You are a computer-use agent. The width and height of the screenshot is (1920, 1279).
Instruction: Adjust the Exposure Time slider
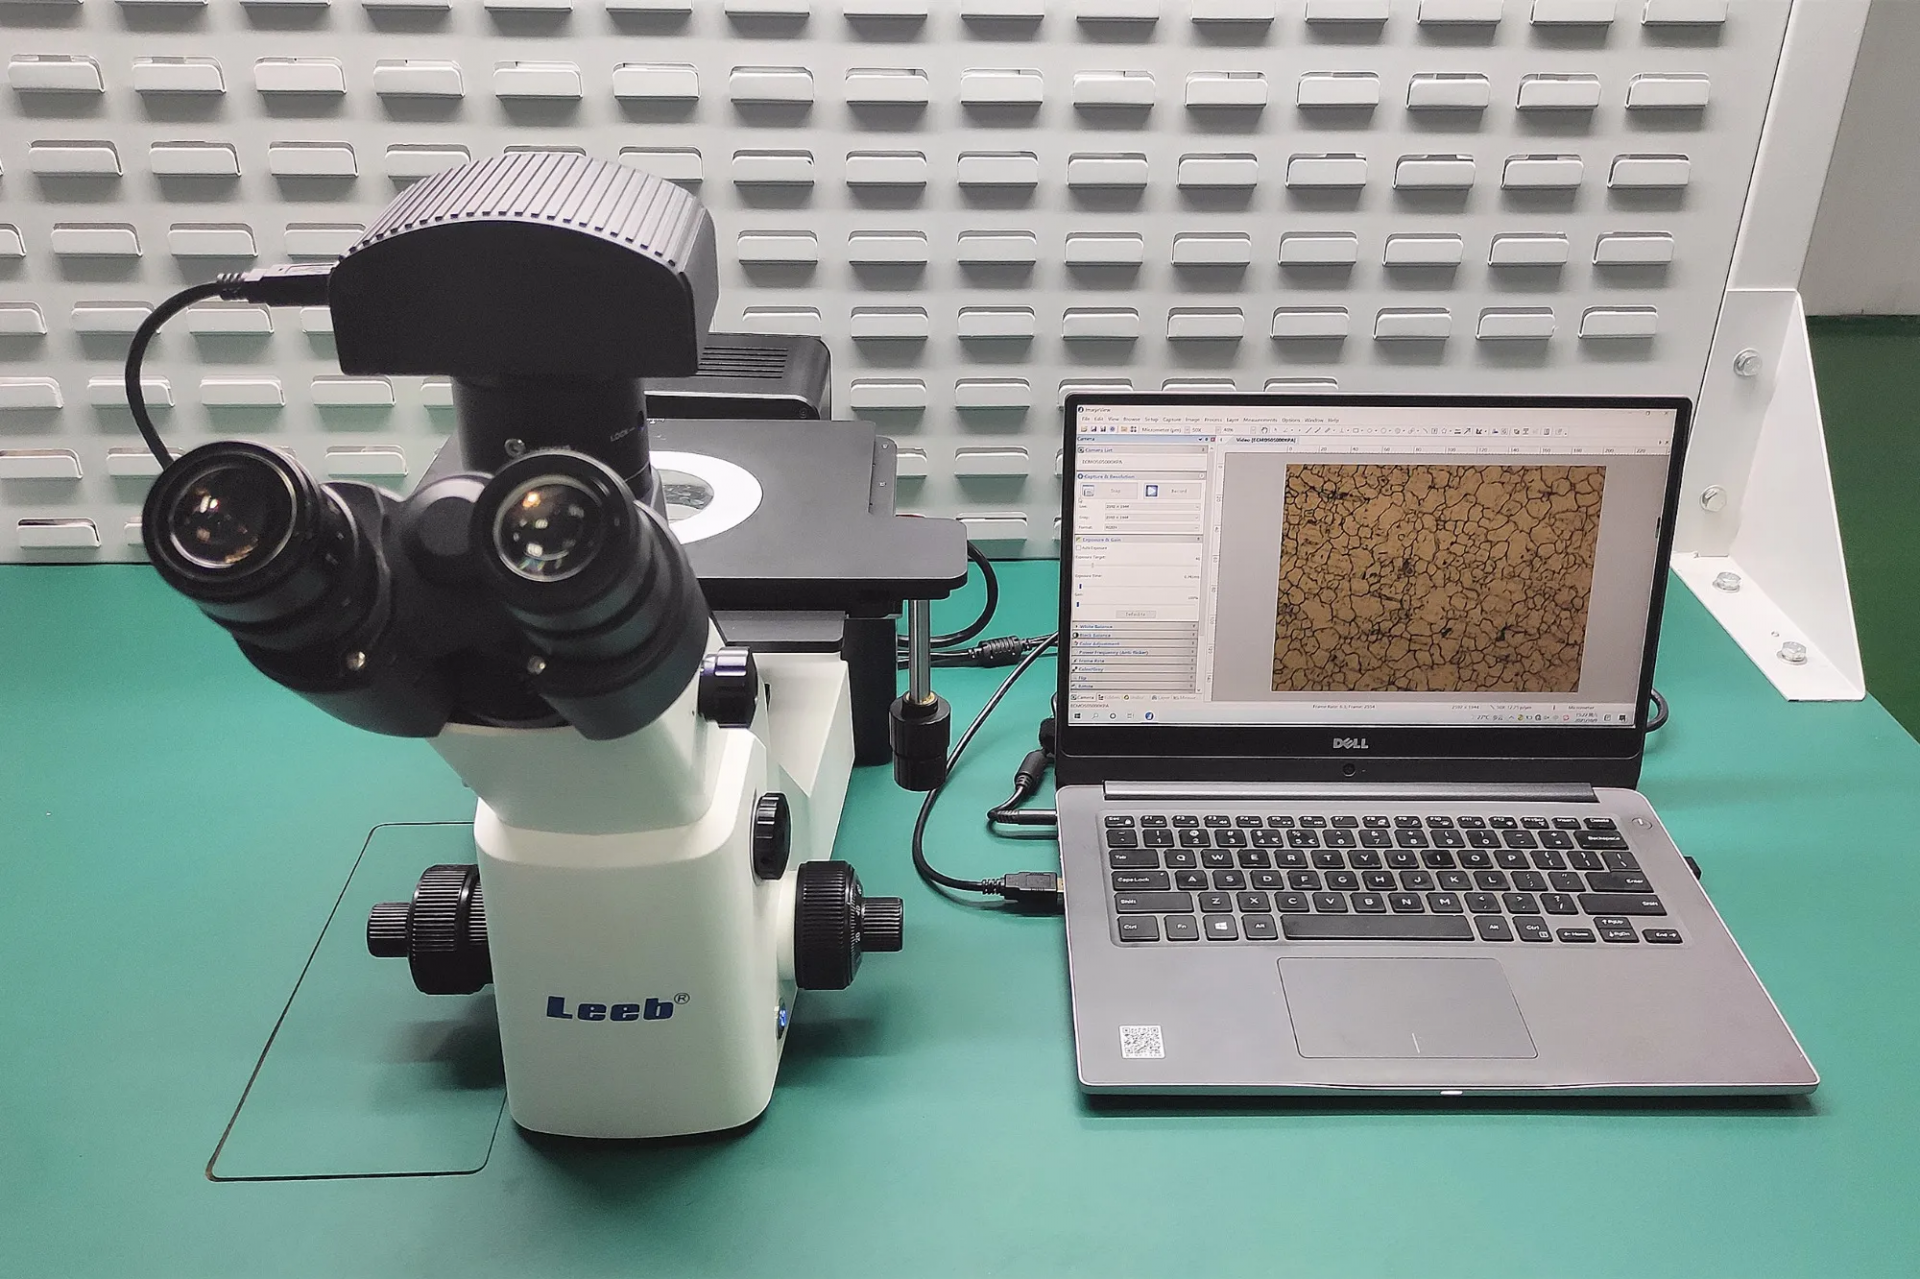click(x=1080, y=586)
